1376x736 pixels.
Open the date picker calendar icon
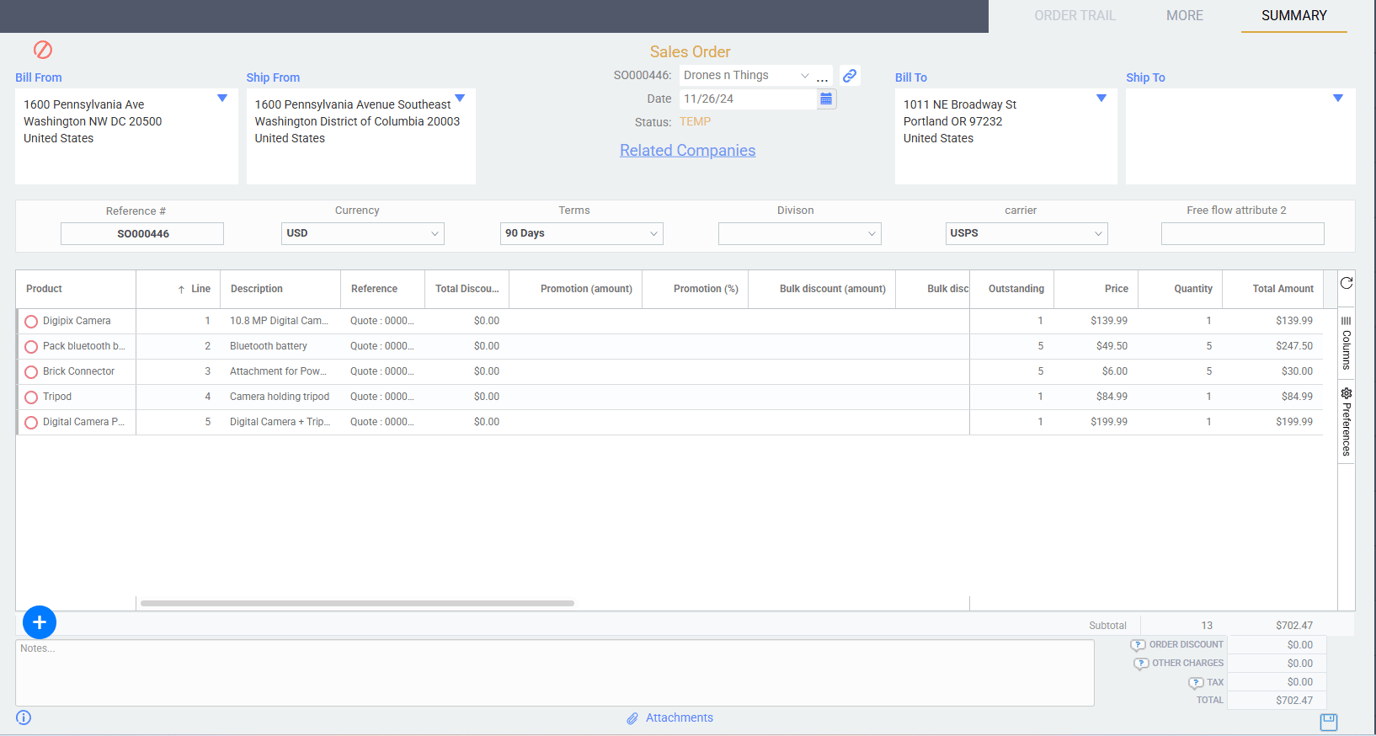click(x=826, y=99)
